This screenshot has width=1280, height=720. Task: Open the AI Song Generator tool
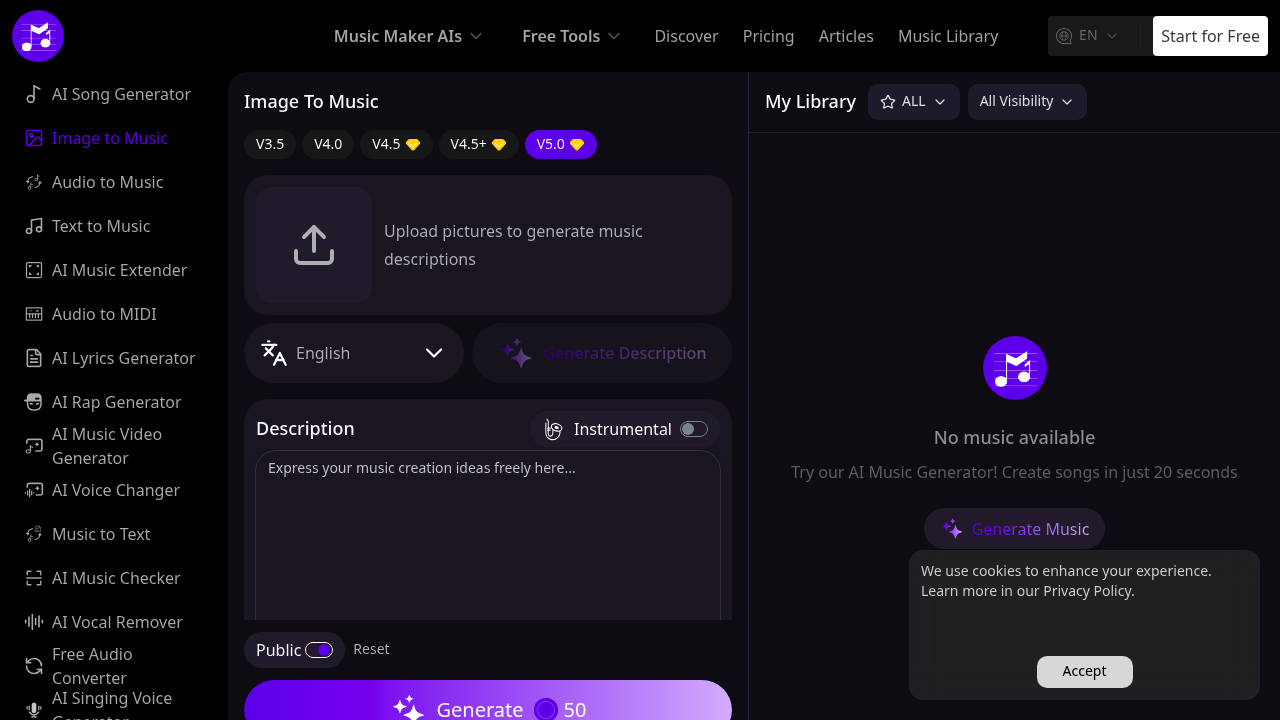coord(120,94)
